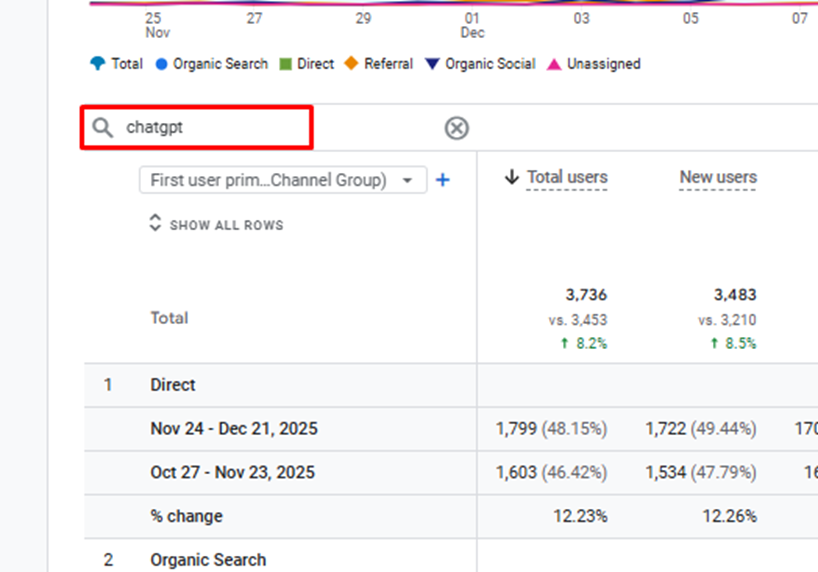Toggle the Organic Search series in legend

coord(220,64)
